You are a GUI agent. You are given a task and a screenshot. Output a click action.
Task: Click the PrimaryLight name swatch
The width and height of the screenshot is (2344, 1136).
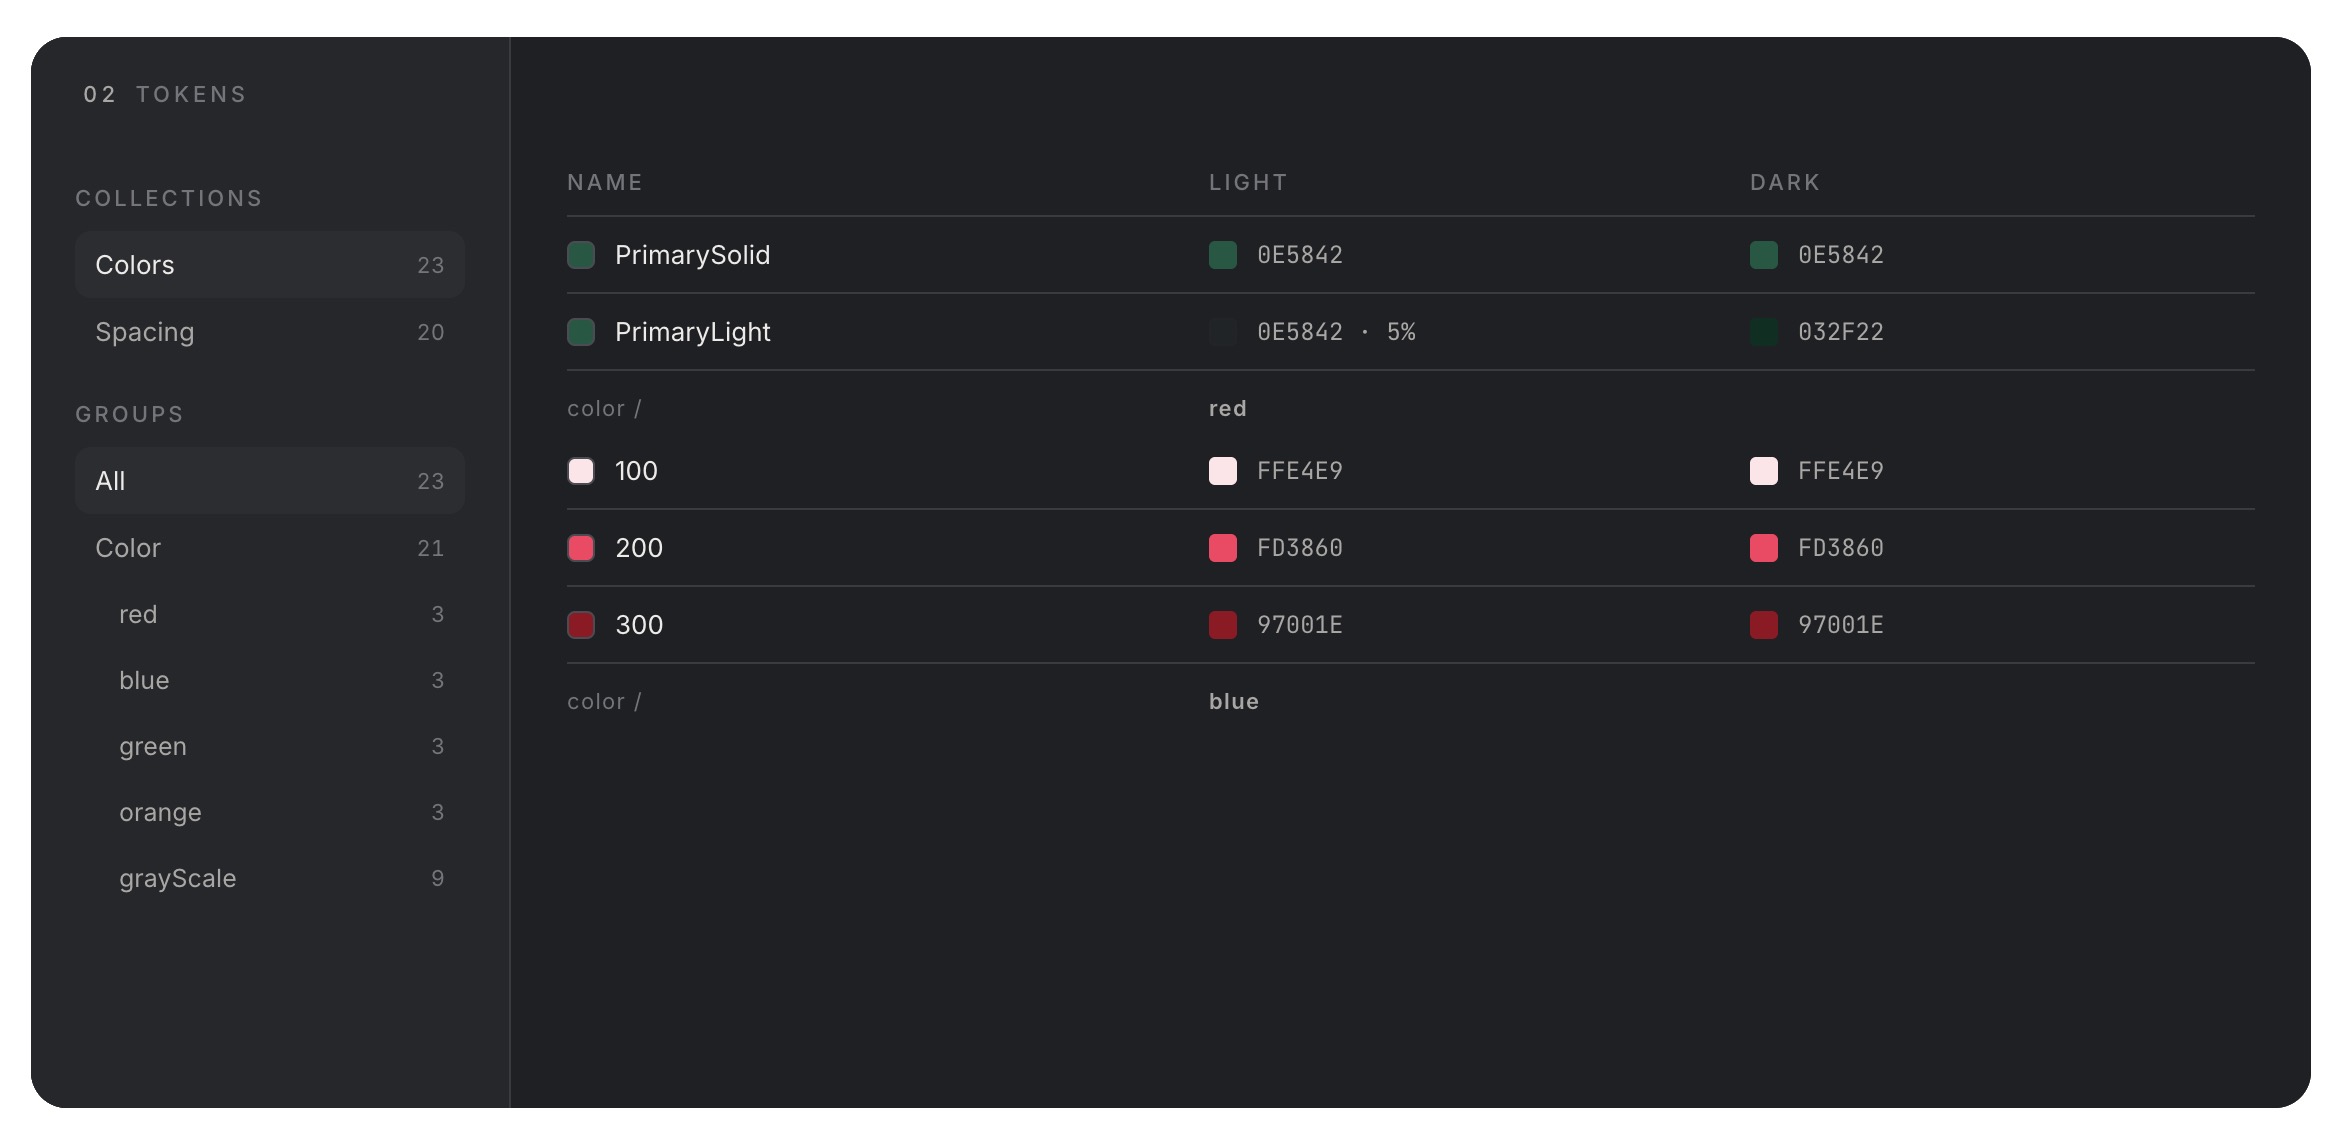[x=581, y=332]
